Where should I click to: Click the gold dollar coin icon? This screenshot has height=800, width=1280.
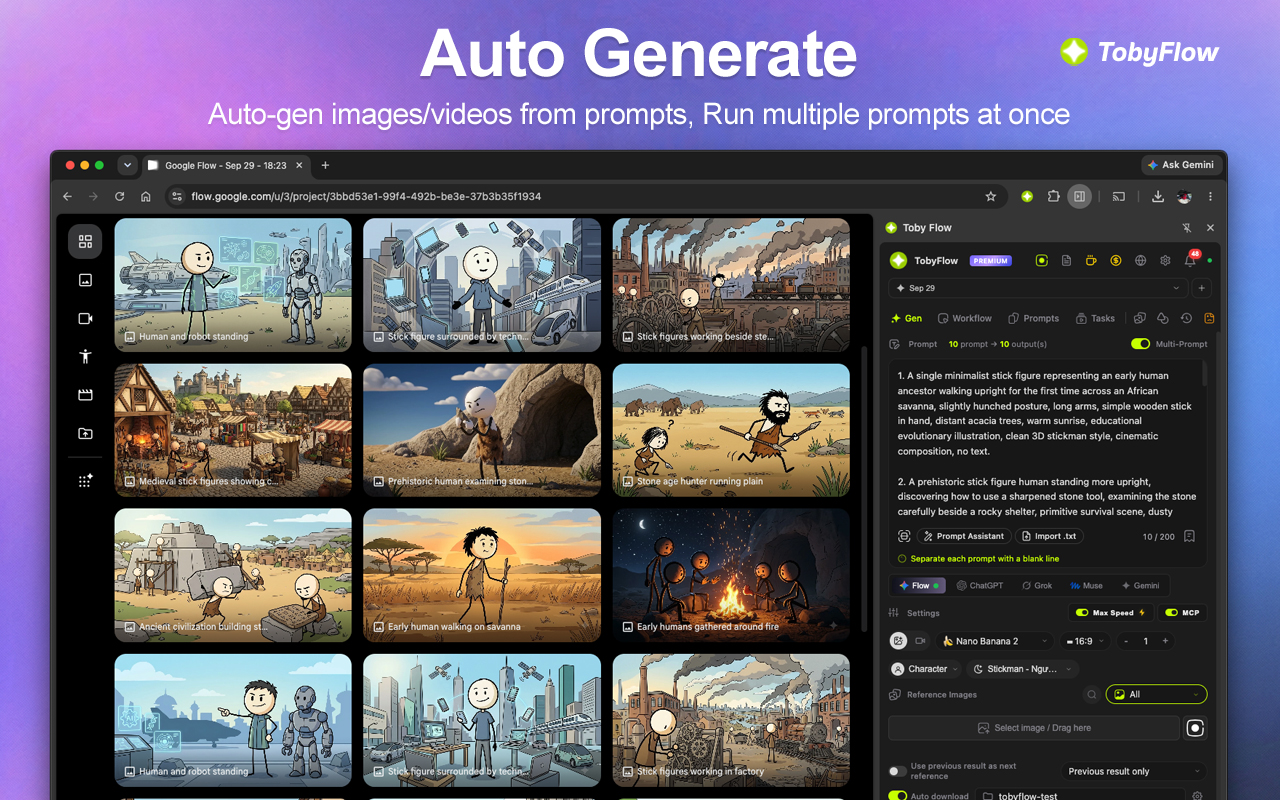(x=1116, y=261)
